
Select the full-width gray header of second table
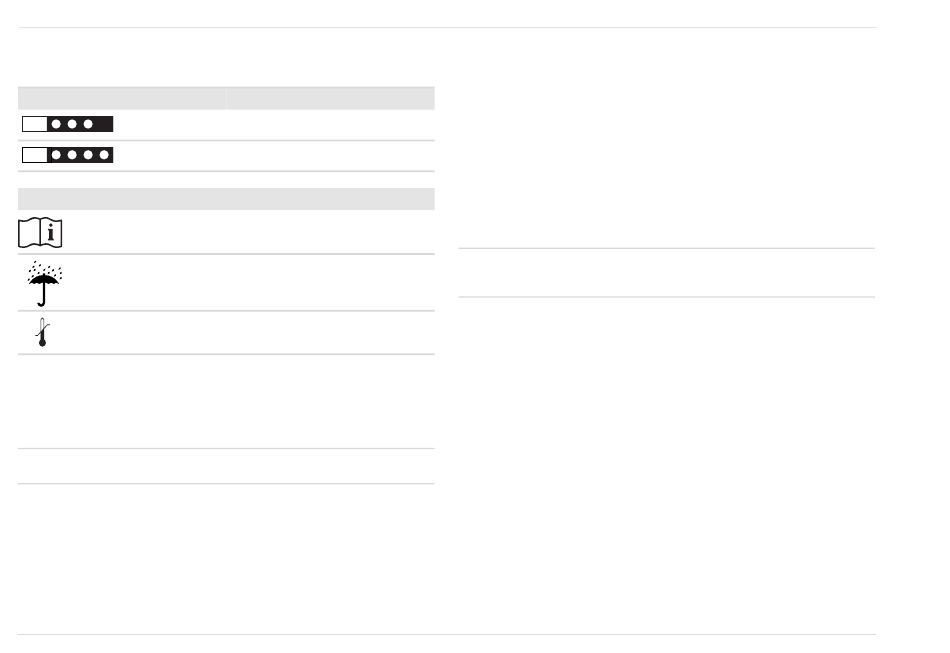(x=226, y=199)
